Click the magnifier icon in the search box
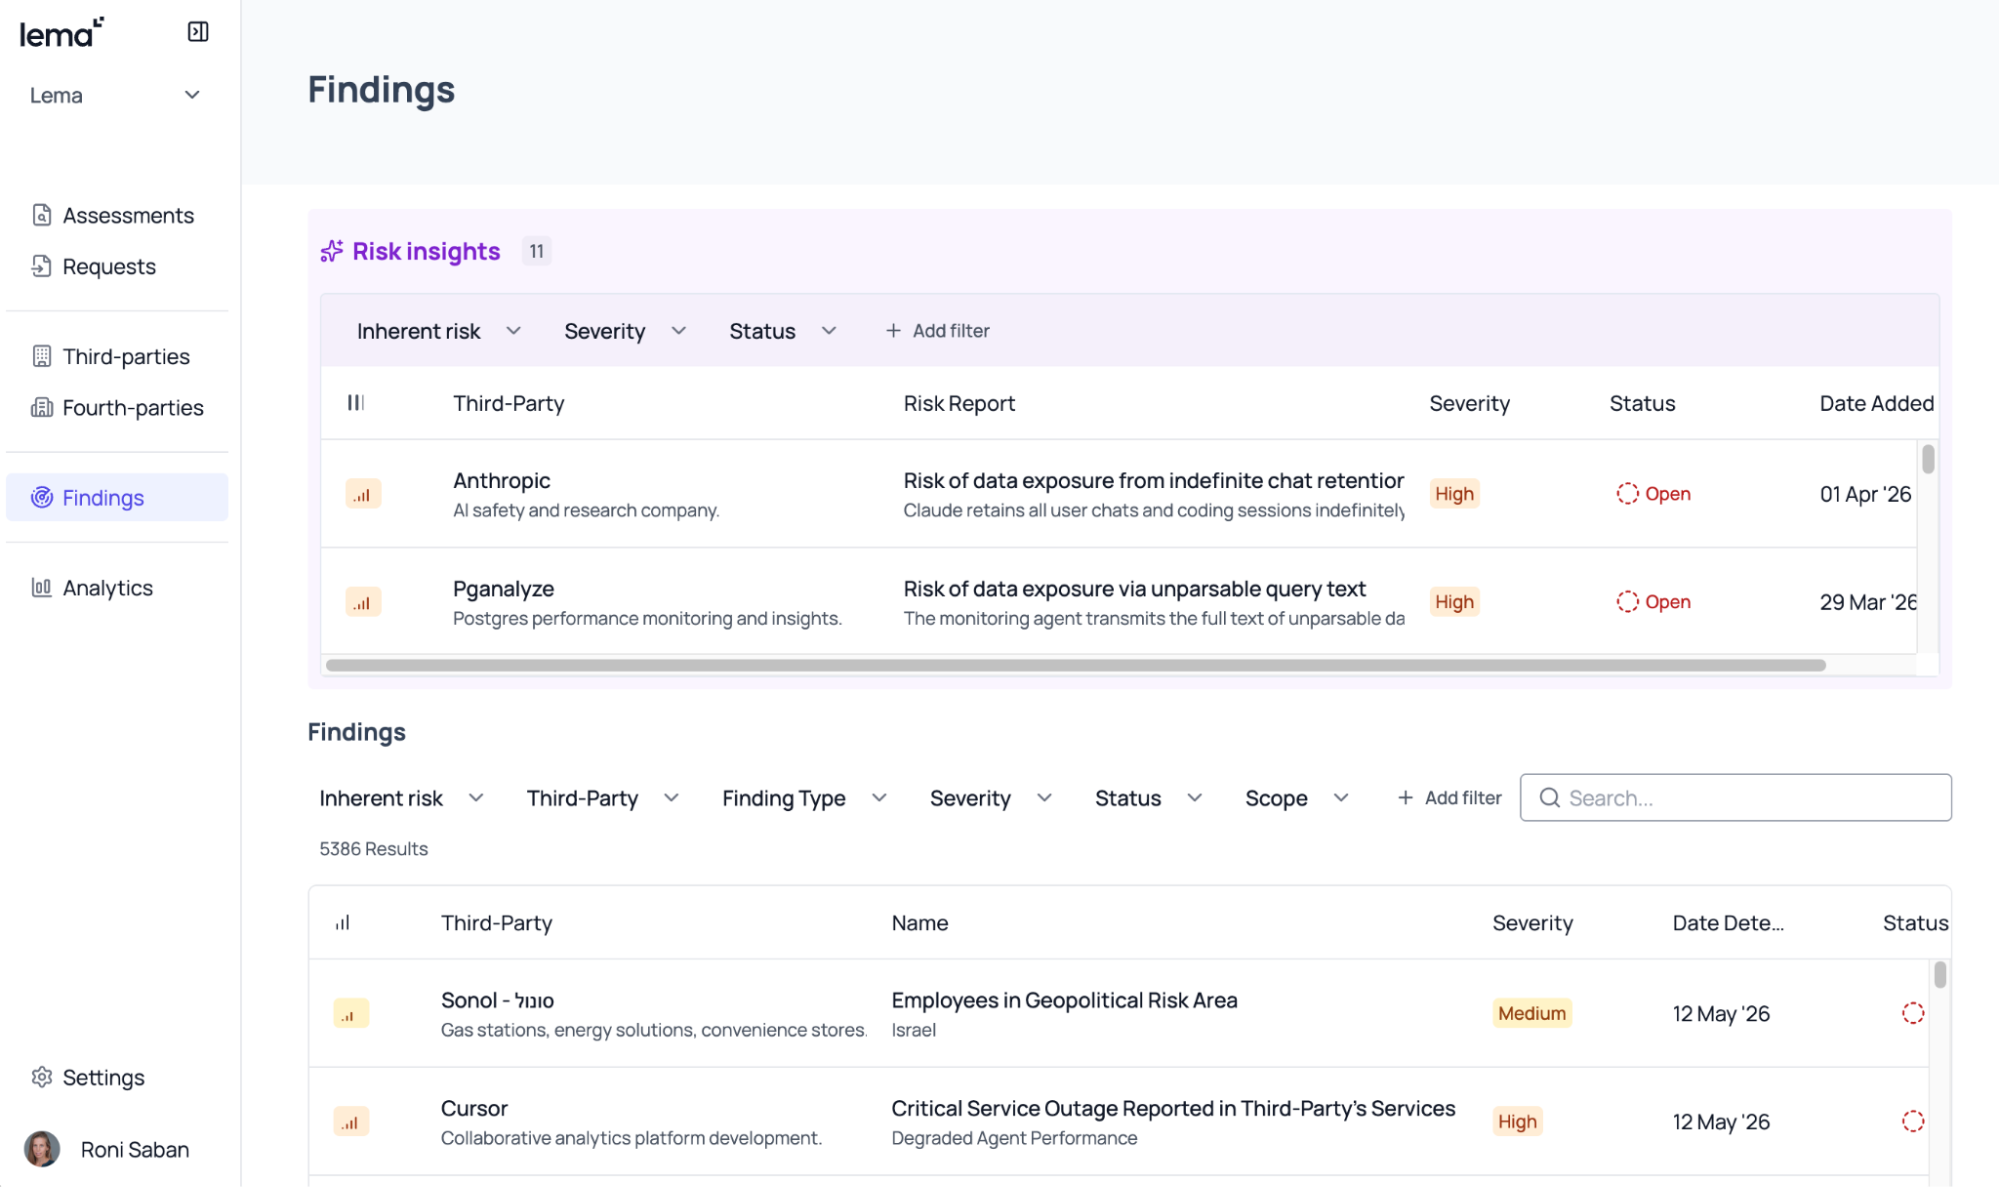The image size is (1999, 1187). point(1550,798)
